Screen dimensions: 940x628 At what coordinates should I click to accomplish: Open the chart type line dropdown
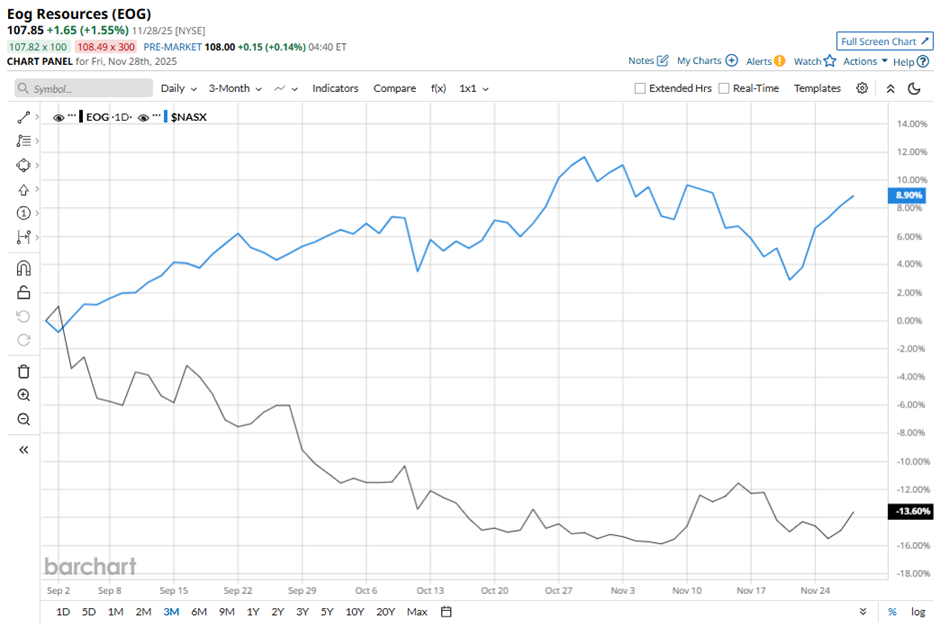tap(286, 89)
